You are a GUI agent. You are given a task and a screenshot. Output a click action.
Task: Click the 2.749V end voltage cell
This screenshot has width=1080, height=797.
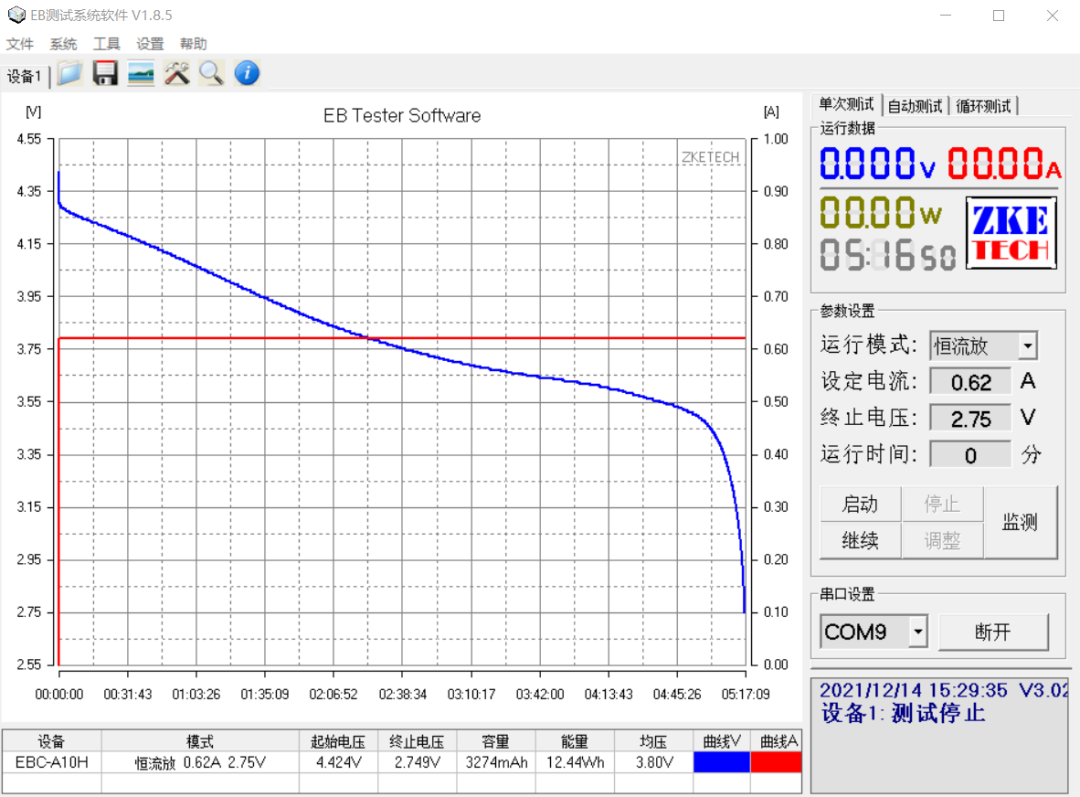tap(417, 762)
